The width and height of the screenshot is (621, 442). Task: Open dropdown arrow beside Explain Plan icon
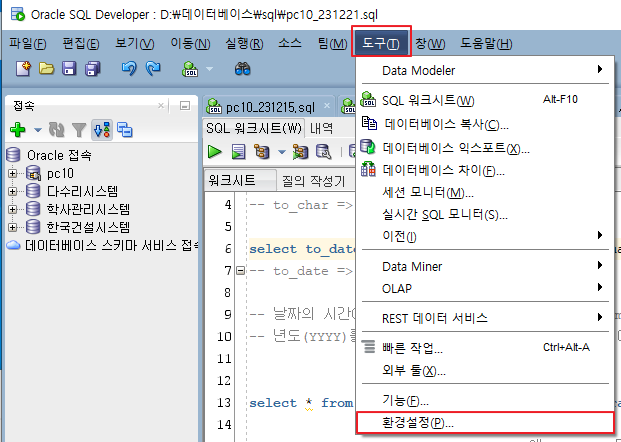tap(282, 152)
